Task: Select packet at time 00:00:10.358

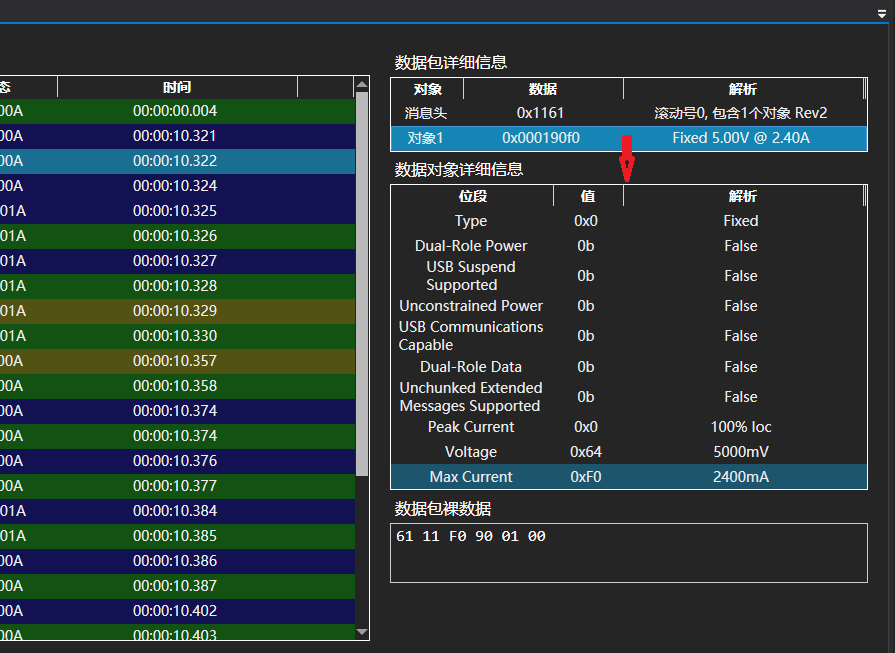Action: 177,386
